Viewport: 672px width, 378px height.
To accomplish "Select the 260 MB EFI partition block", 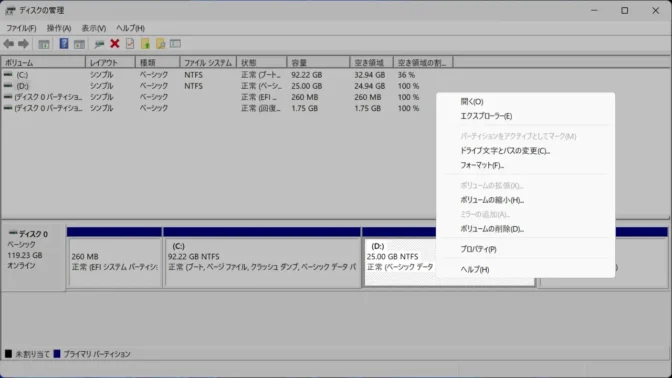I will click(x=115, y=262).
